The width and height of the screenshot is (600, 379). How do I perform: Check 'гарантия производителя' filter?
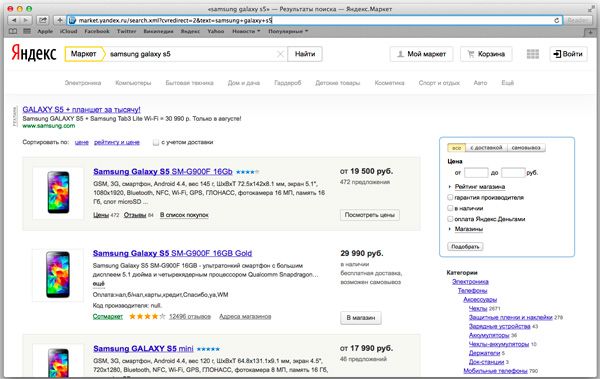coord(450,198)
